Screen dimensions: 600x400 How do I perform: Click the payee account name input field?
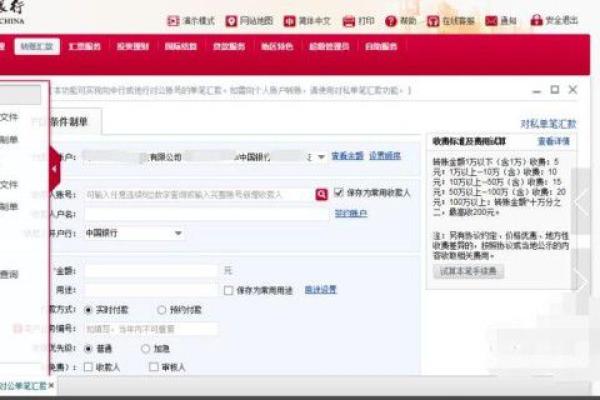pos(207,214)
